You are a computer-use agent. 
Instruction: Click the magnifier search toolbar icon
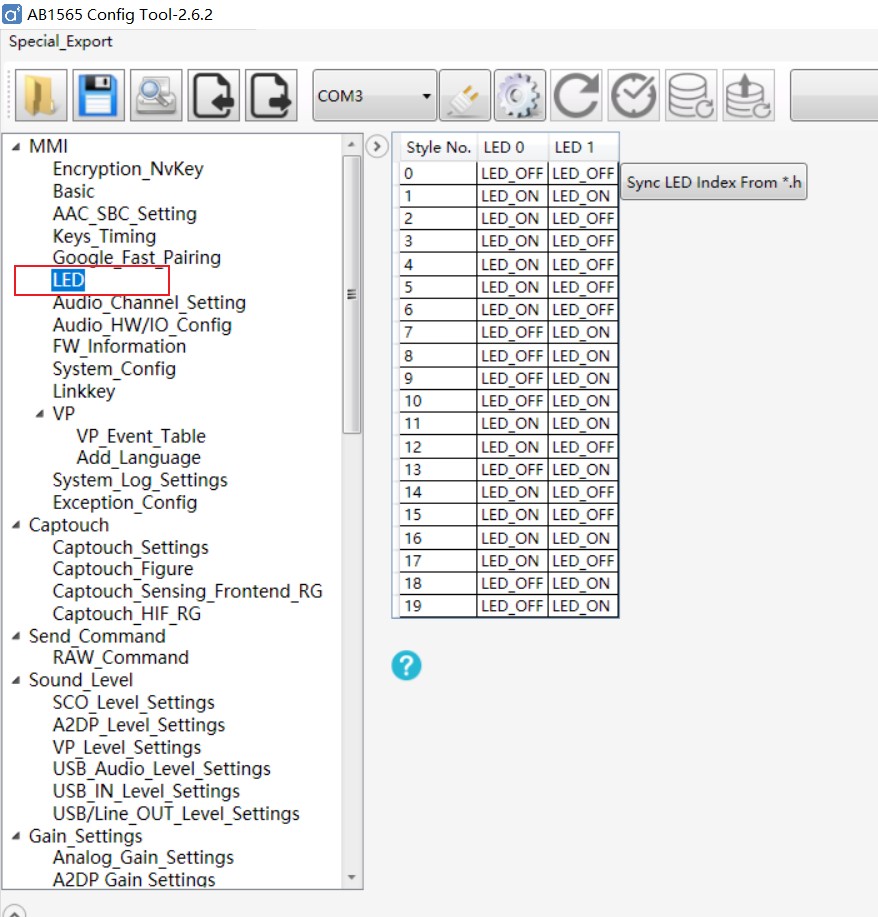click(155, 97)
